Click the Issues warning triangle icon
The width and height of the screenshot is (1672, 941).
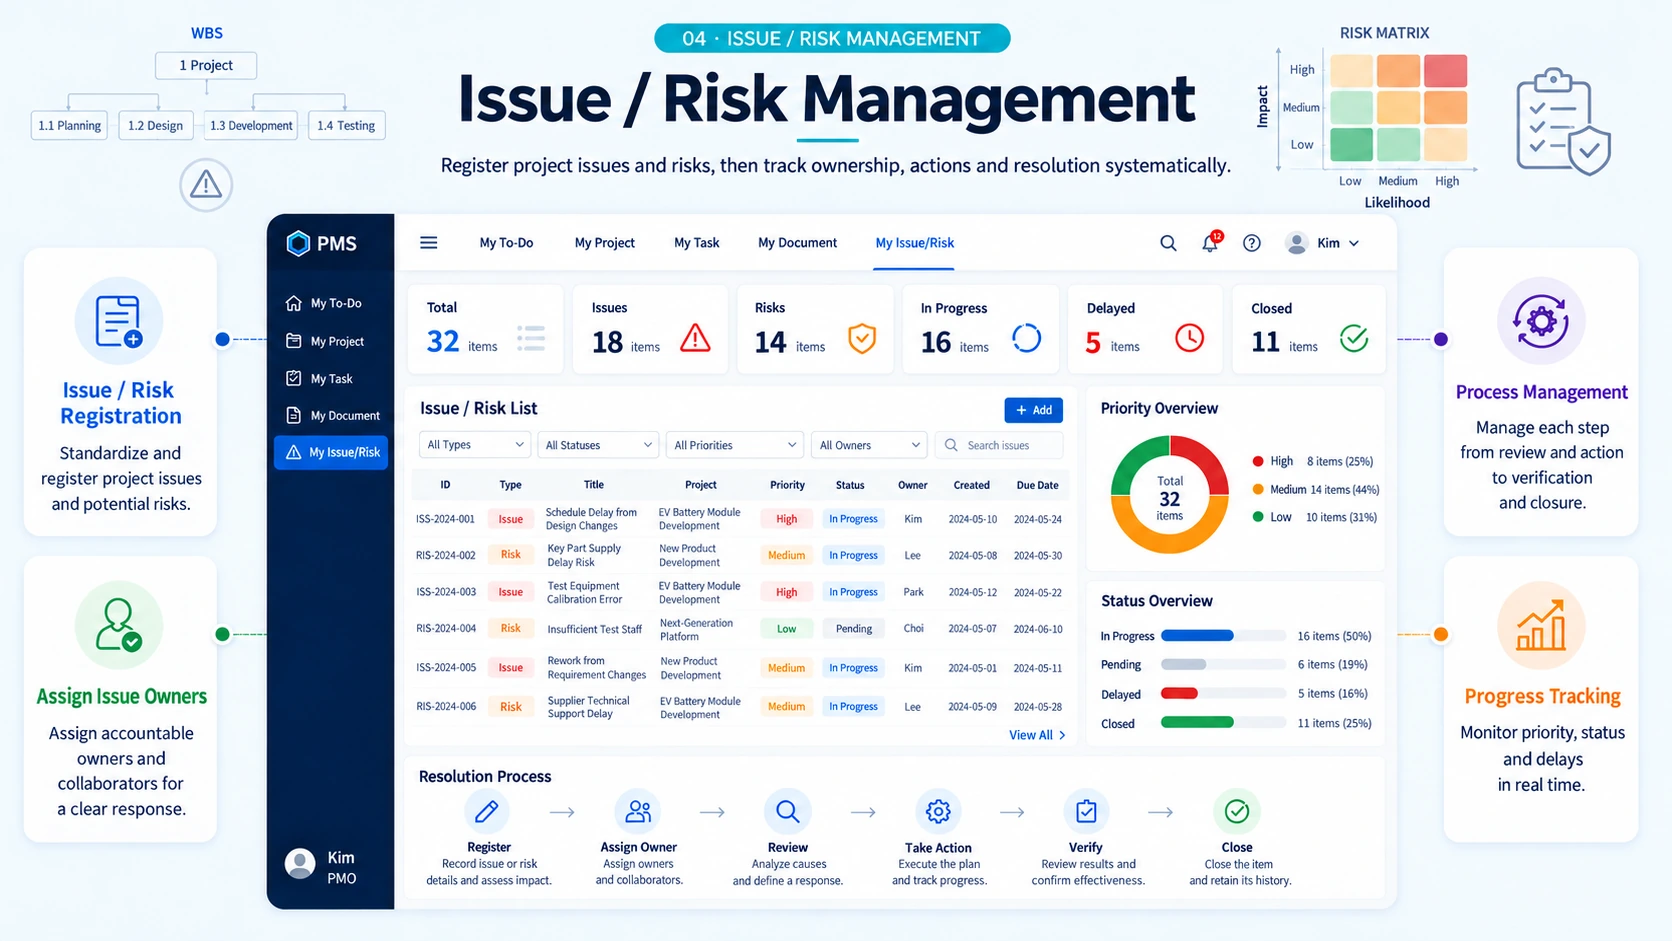[695, 338]
